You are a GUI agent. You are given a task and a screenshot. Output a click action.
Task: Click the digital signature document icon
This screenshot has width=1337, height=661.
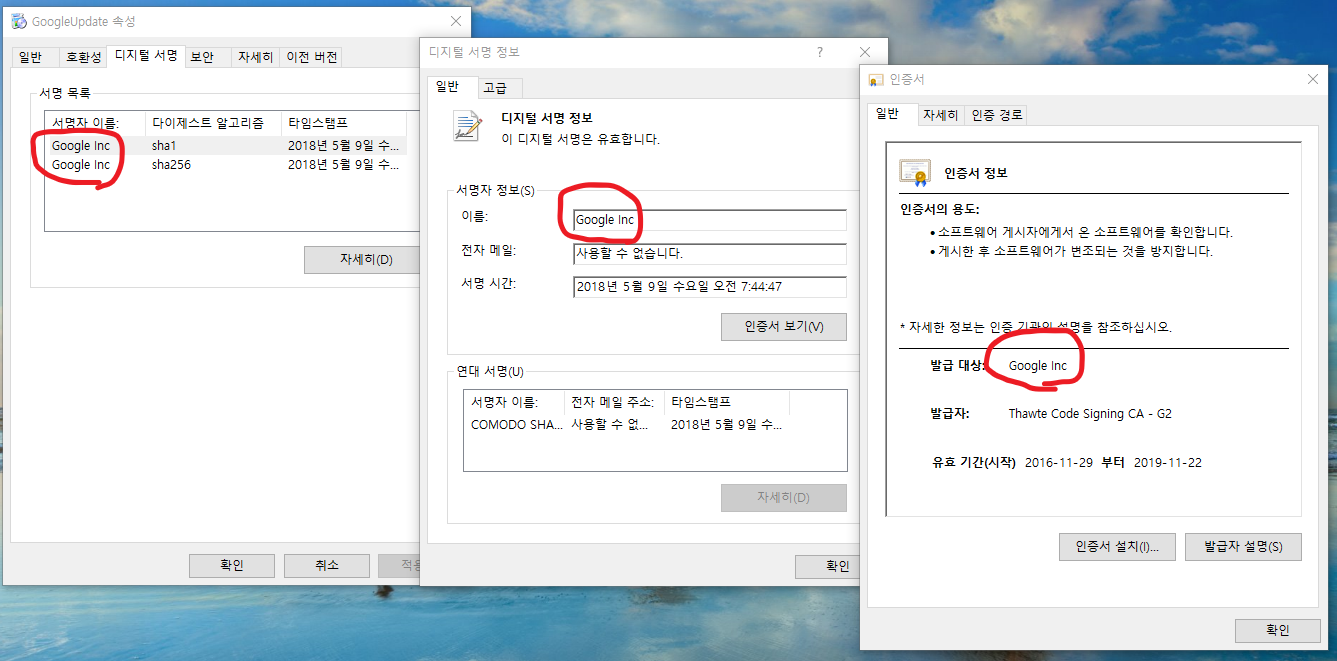pos(468,127)
